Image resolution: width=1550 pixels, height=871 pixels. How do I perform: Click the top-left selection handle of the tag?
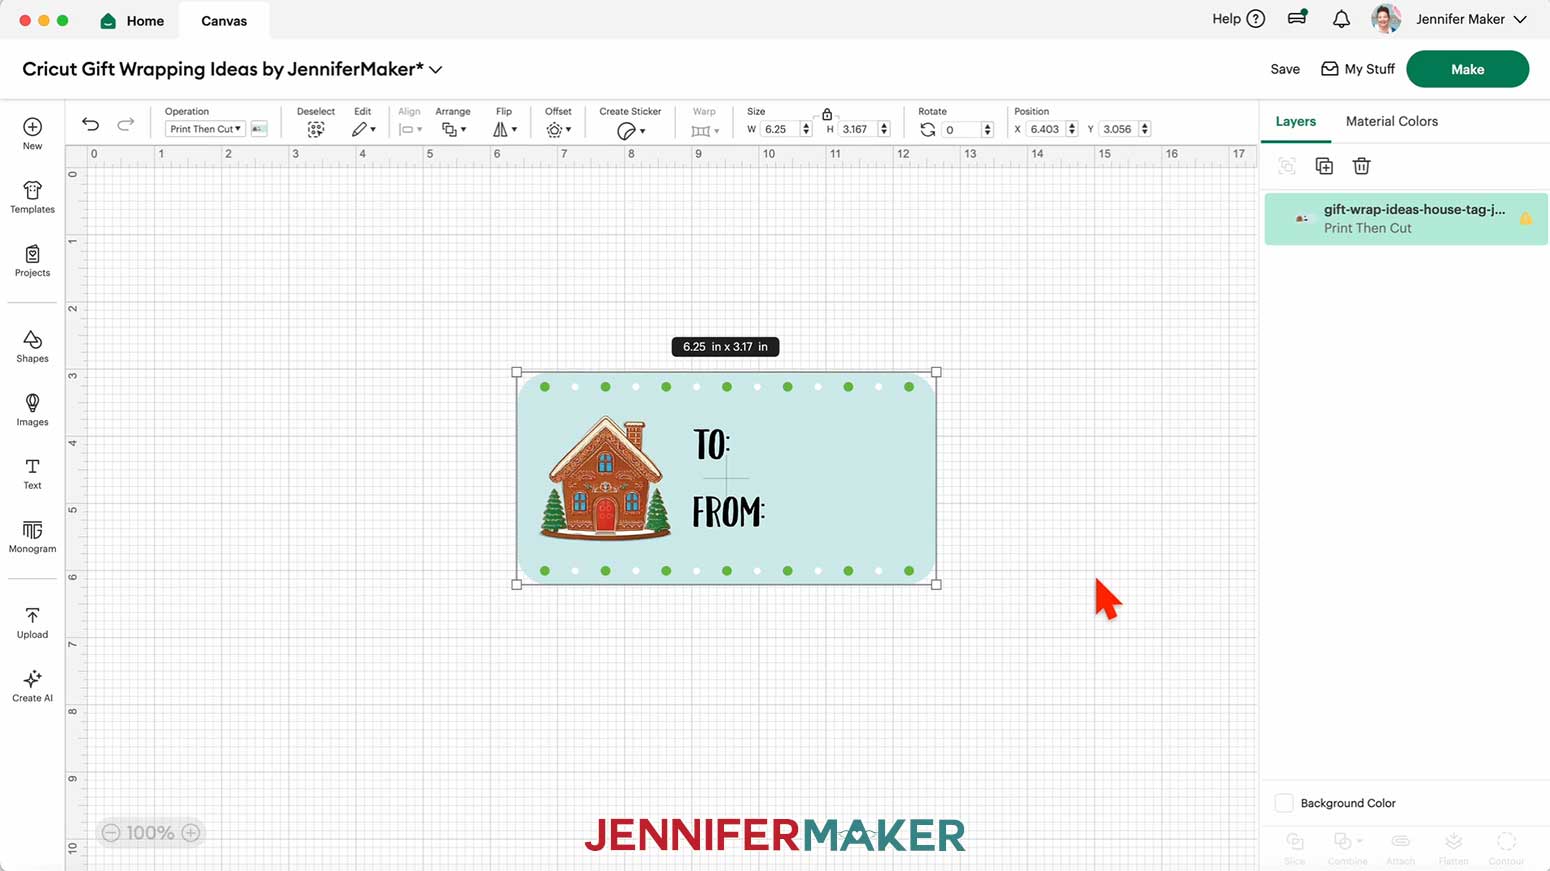pyautogui.click(x=517, y=372)
